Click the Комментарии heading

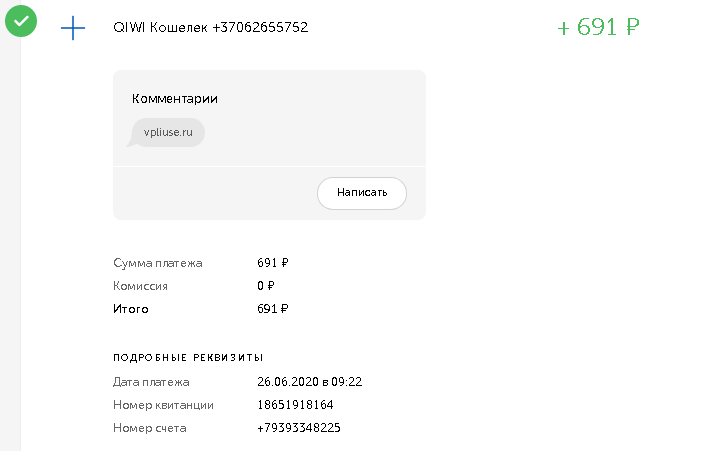click(175, 99)
